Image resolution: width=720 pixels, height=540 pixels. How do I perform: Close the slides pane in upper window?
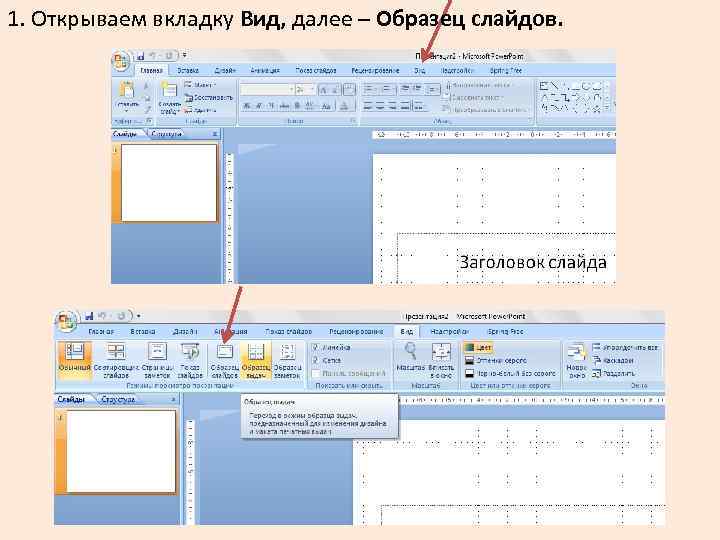[x=214, y=134]
